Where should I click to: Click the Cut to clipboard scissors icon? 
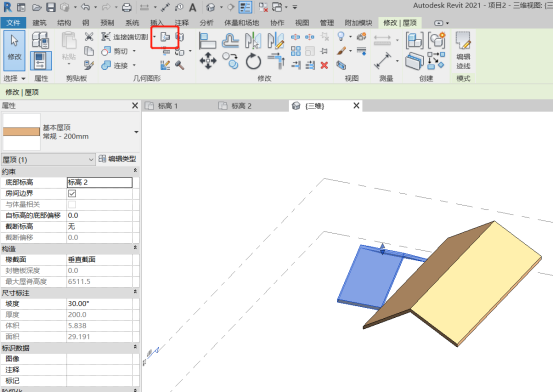(x=89, y=37)
